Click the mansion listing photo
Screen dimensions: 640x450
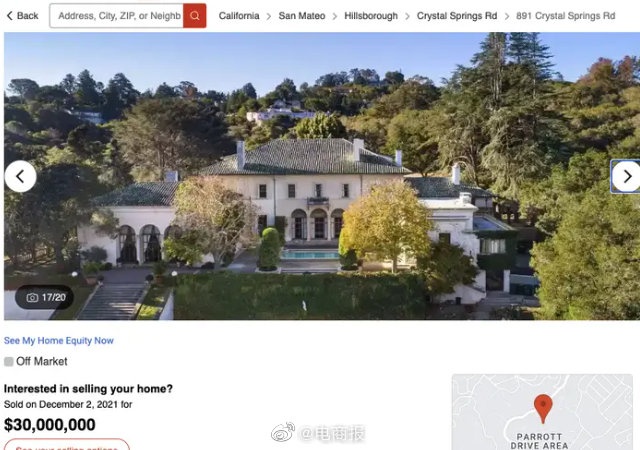[x=320, y=176]
